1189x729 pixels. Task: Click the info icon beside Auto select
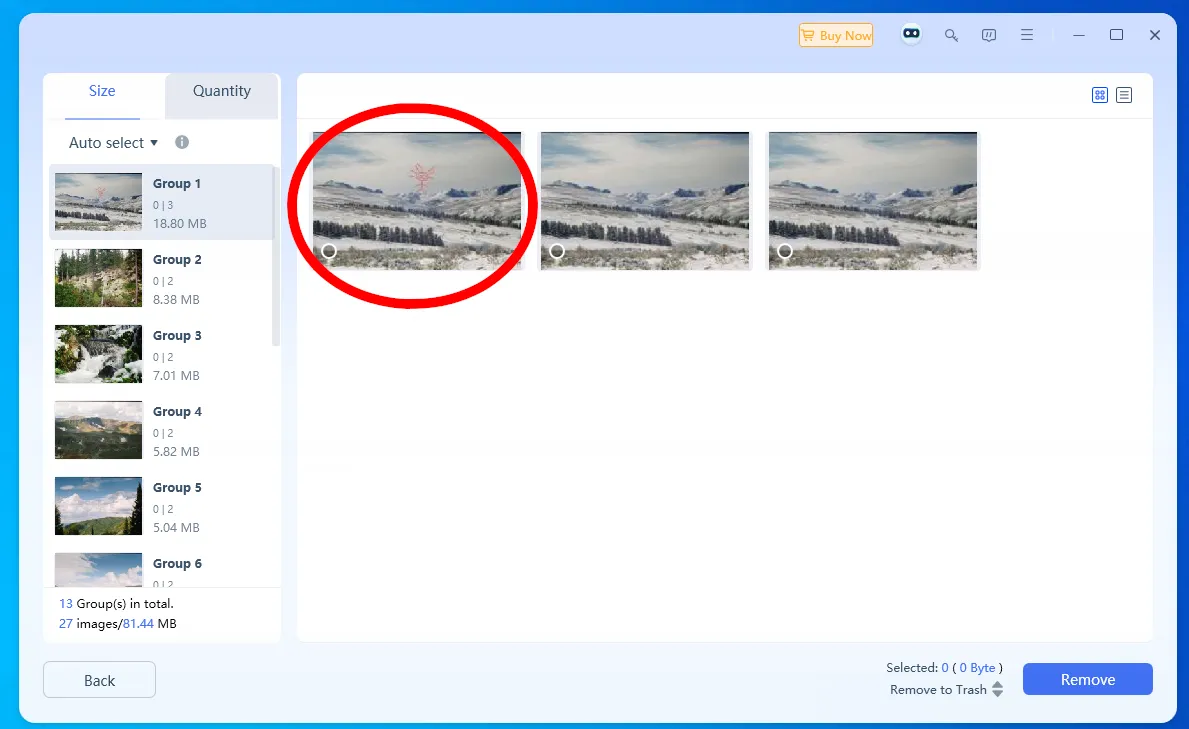182,142
